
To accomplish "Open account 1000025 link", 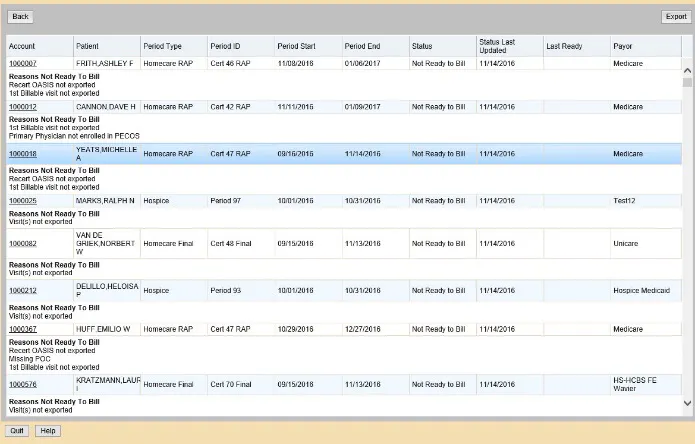I will pos(23,201).
